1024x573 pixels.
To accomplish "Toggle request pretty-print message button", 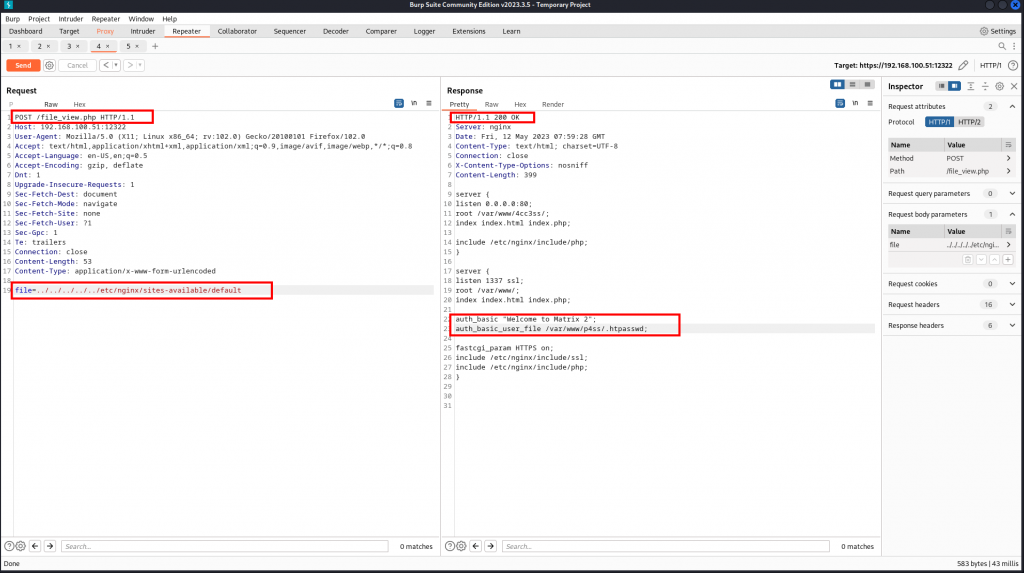I will tap(399, 103).
